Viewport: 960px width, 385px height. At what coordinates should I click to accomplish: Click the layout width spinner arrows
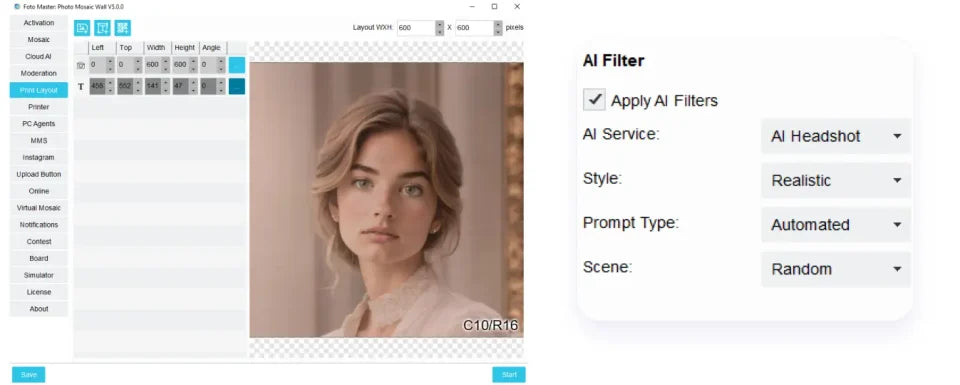(439, 28)
